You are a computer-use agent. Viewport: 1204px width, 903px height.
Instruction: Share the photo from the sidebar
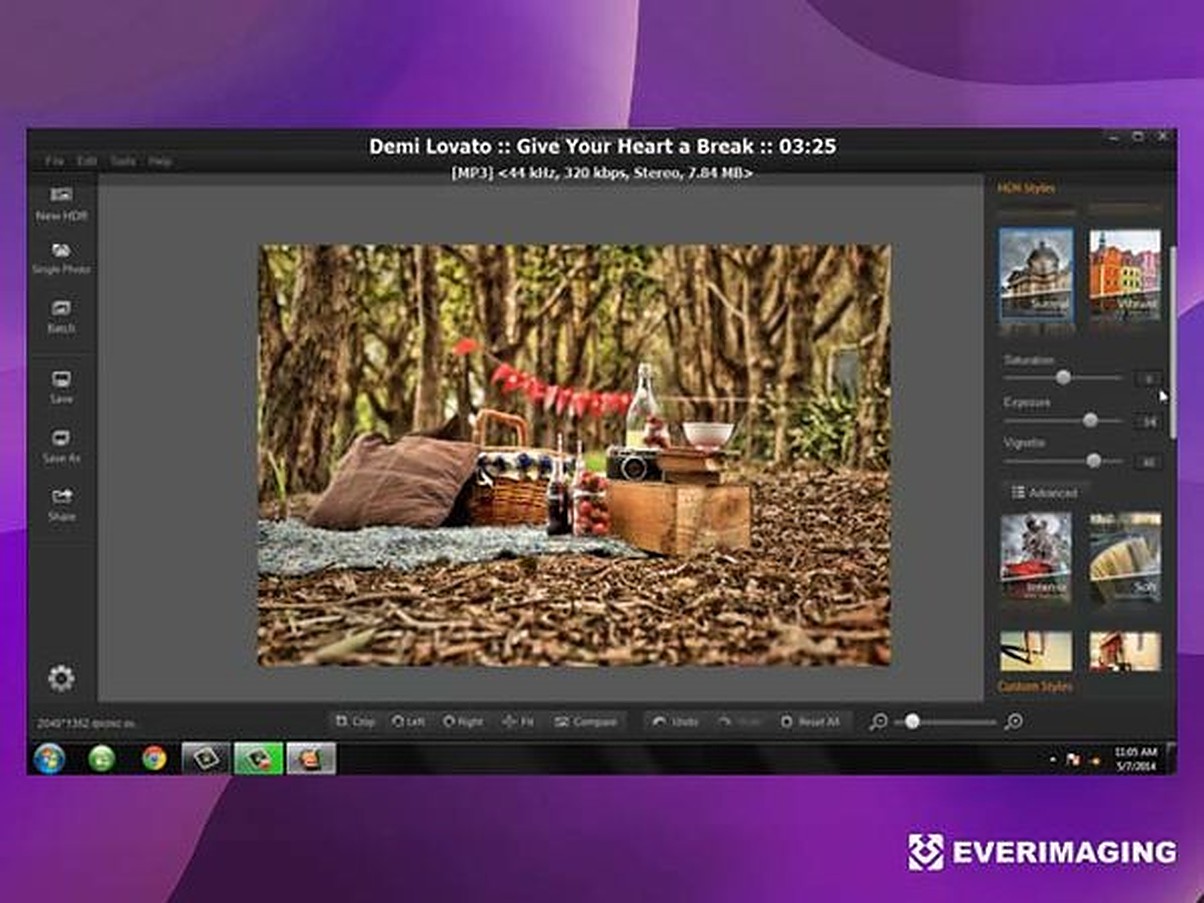pos(61,504)
